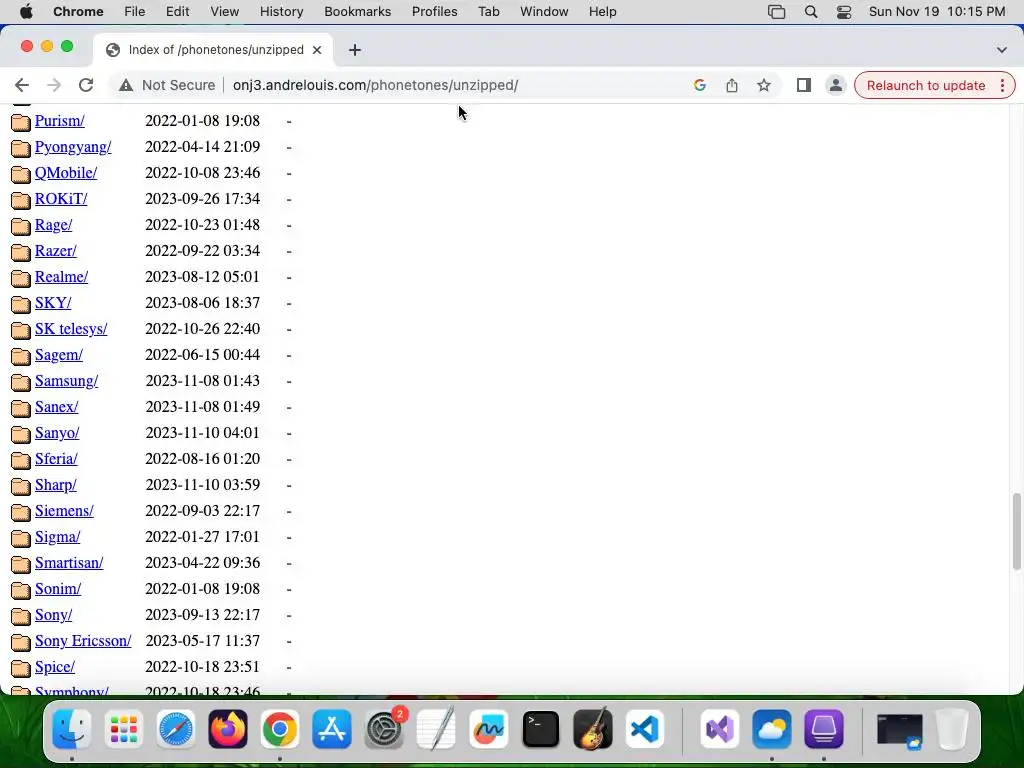Viewport: 1024px width, 768px height.
Task: Click the folder icon beside Sanyo/
Action: (21, 434)
